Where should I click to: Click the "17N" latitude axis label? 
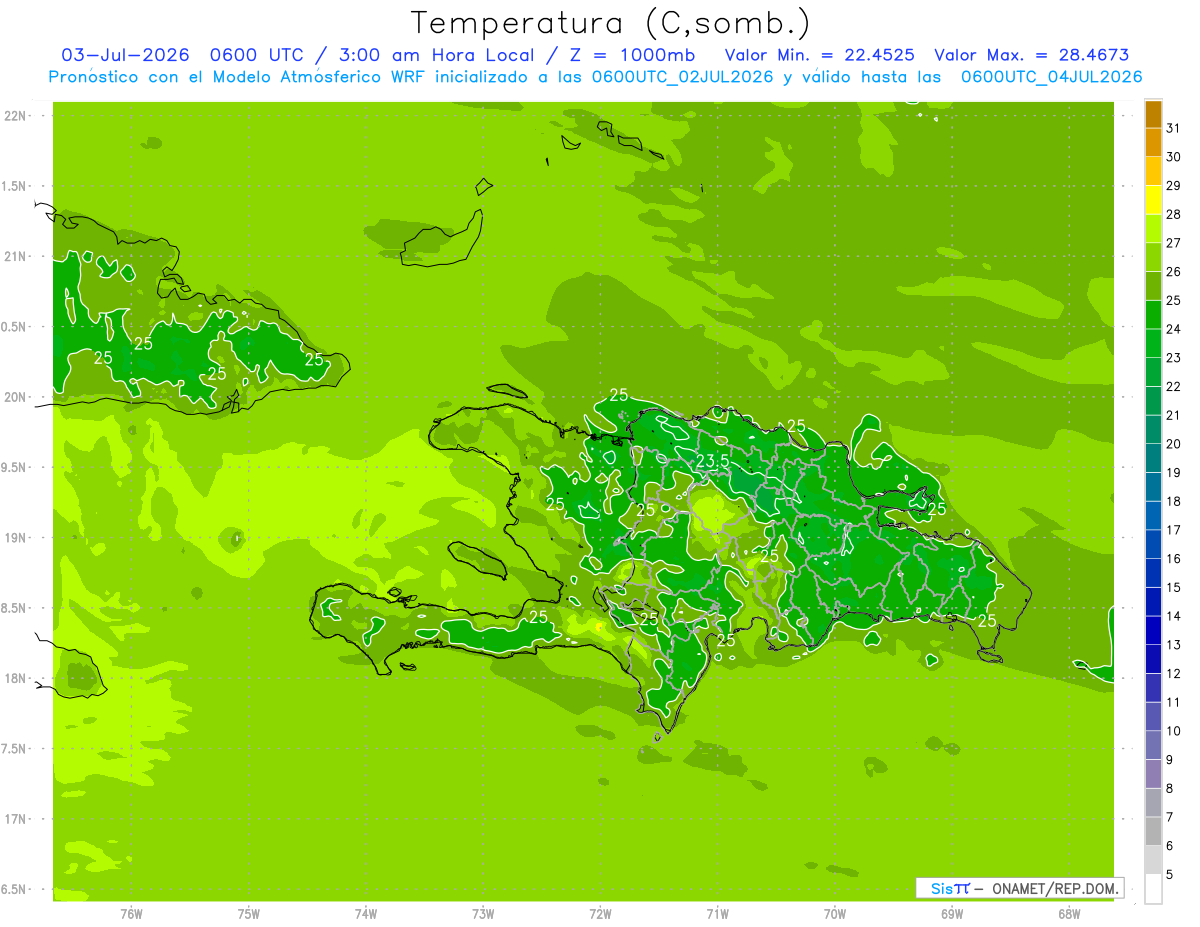[x=16, y=820]
